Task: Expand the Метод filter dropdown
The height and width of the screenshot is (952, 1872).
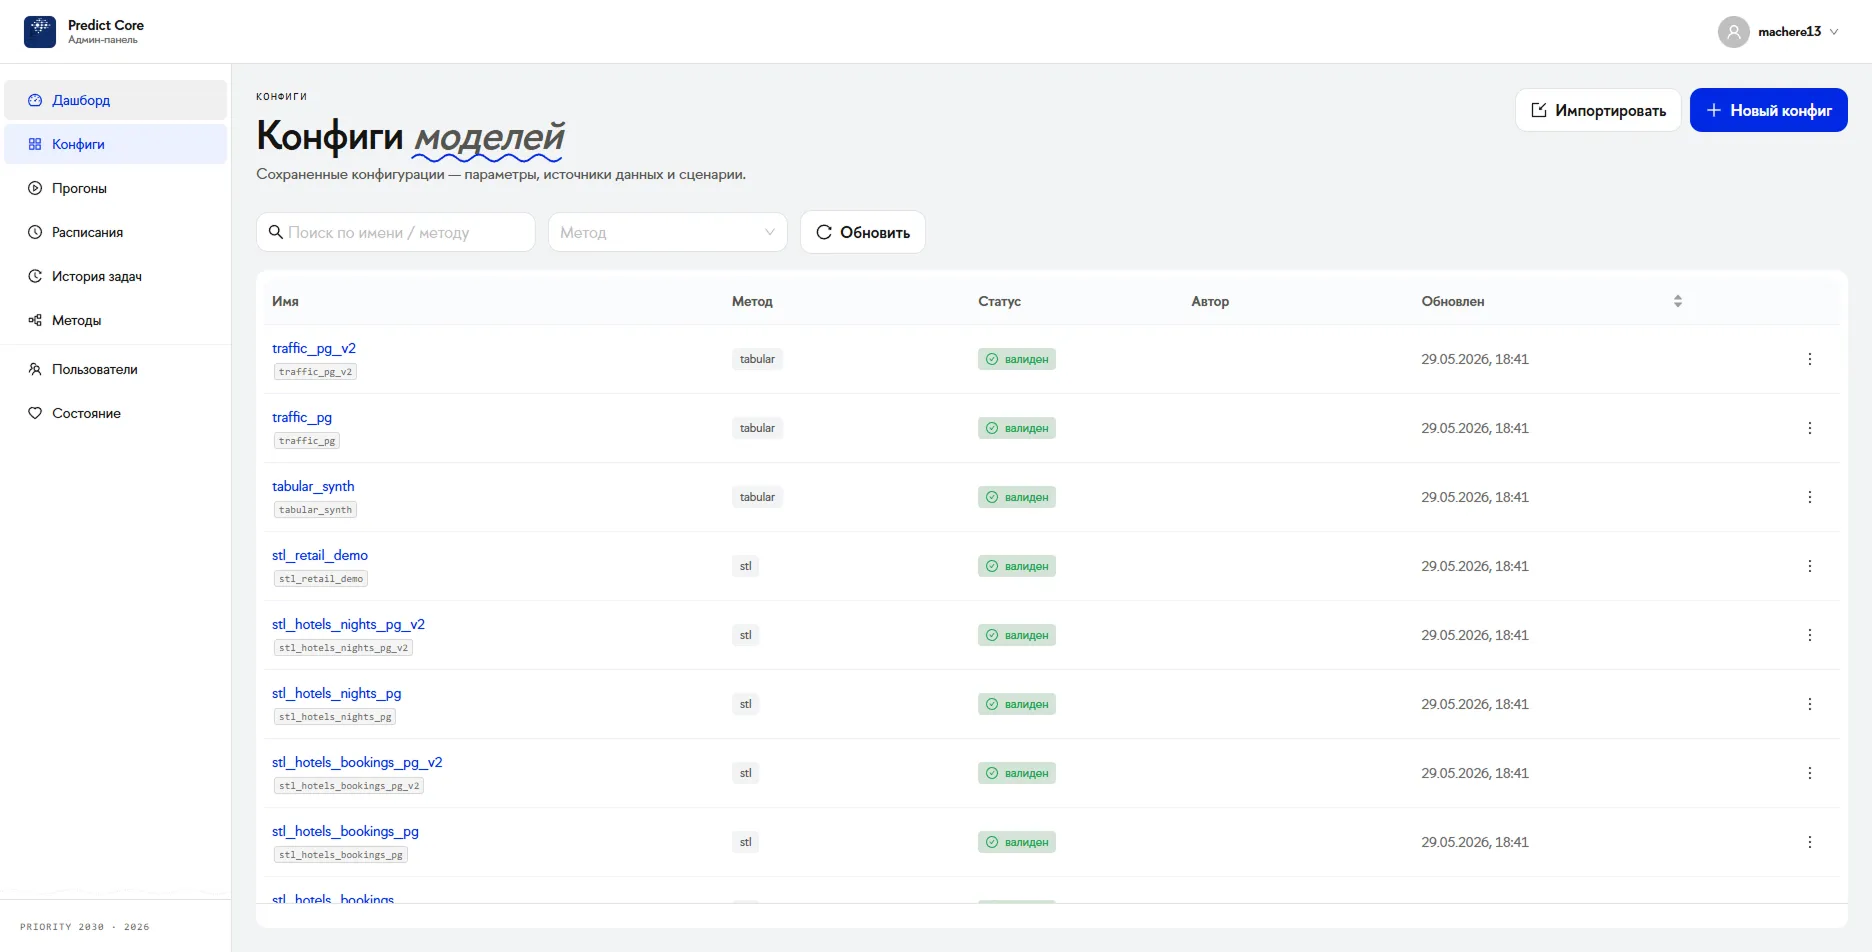Action: [x=668, y=232]
